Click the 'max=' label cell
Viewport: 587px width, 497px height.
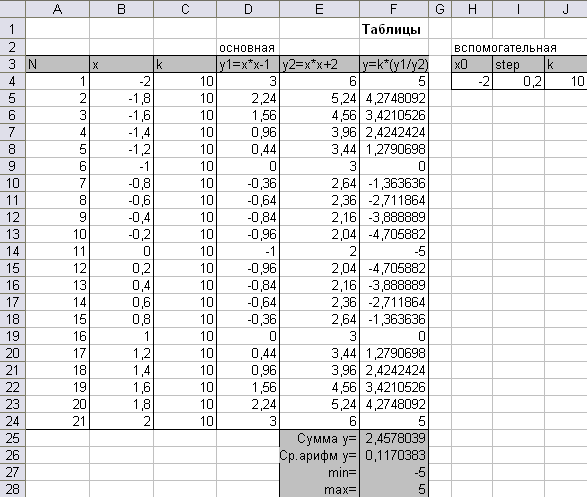(x=319, y=489)
